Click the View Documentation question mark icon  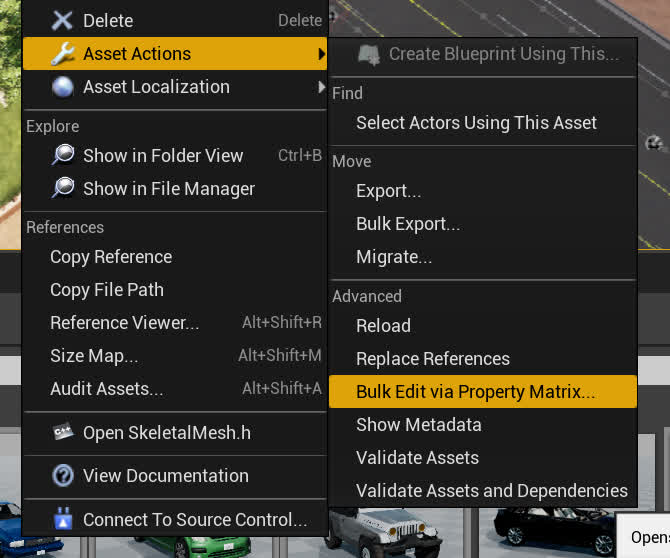pos(63,476)
